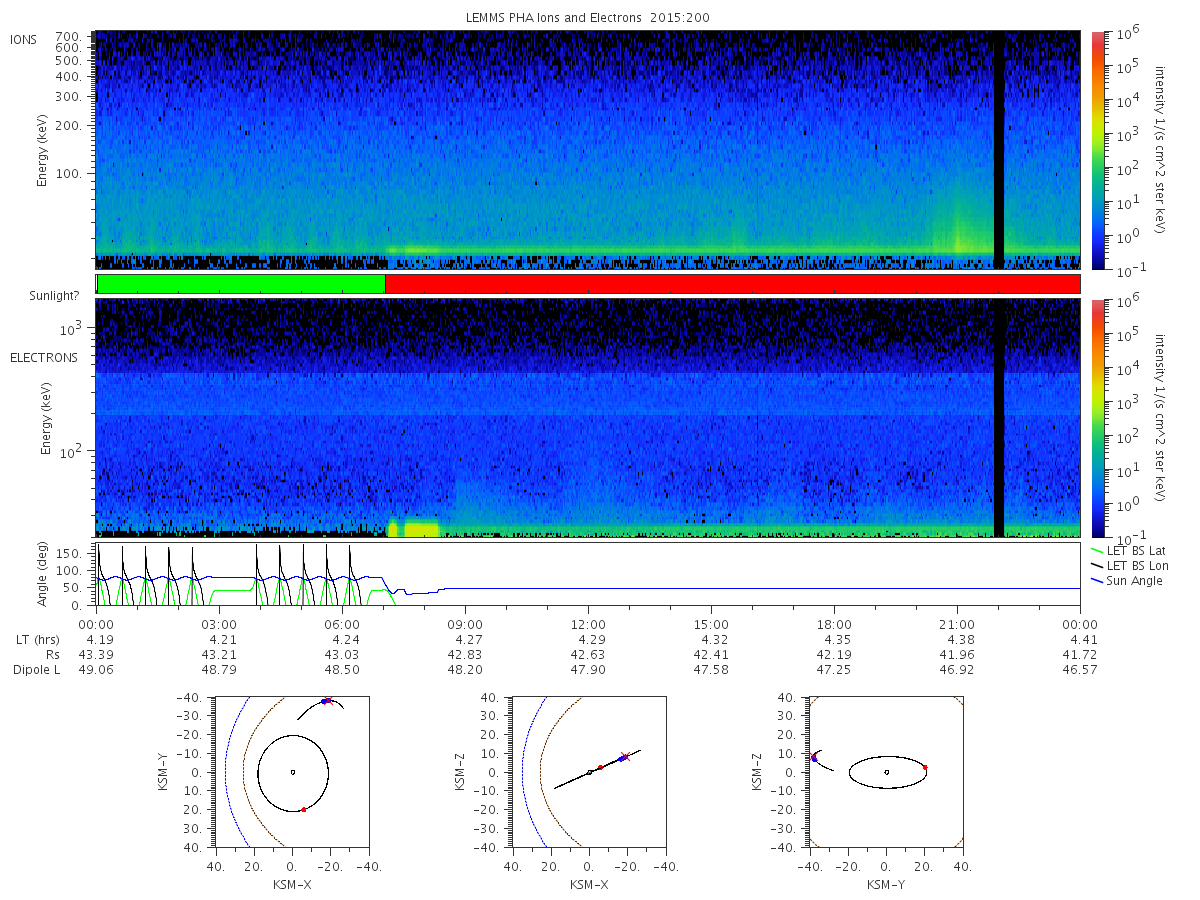The image size is (1200, 900).
Task: Click the ELECTRONS panel label
Action: 44,357
